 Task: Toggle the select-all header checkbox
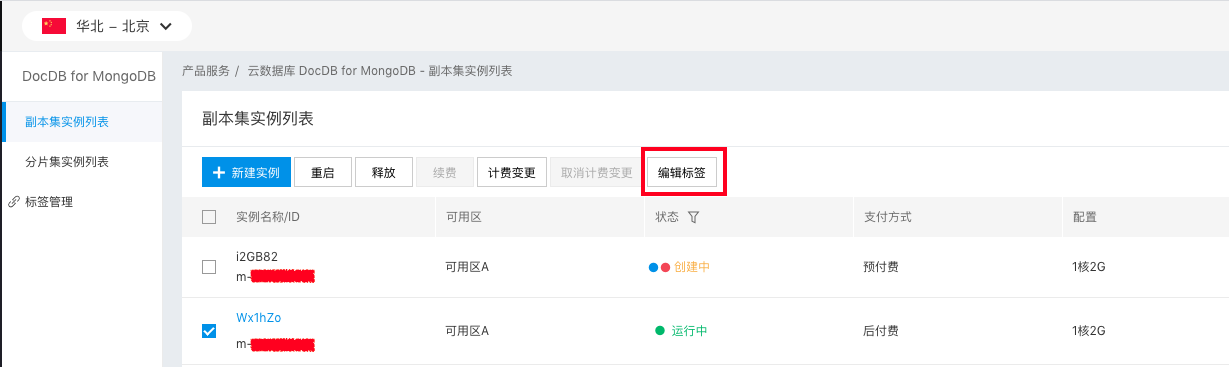pos(209,217)
